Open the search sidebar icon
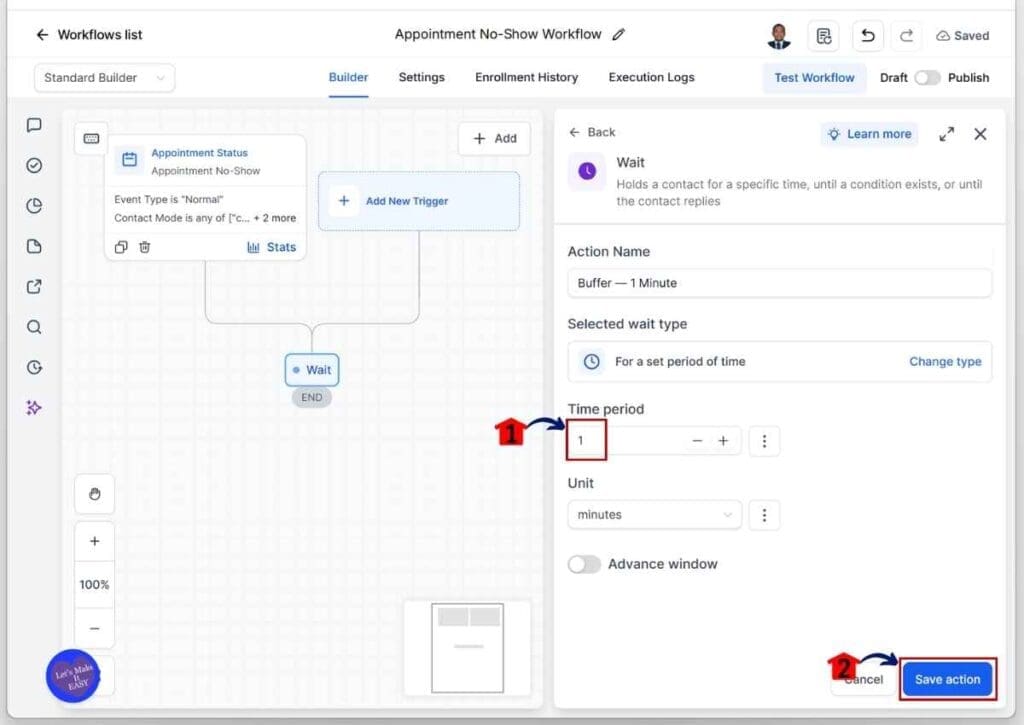 click(x=34, y=327)
